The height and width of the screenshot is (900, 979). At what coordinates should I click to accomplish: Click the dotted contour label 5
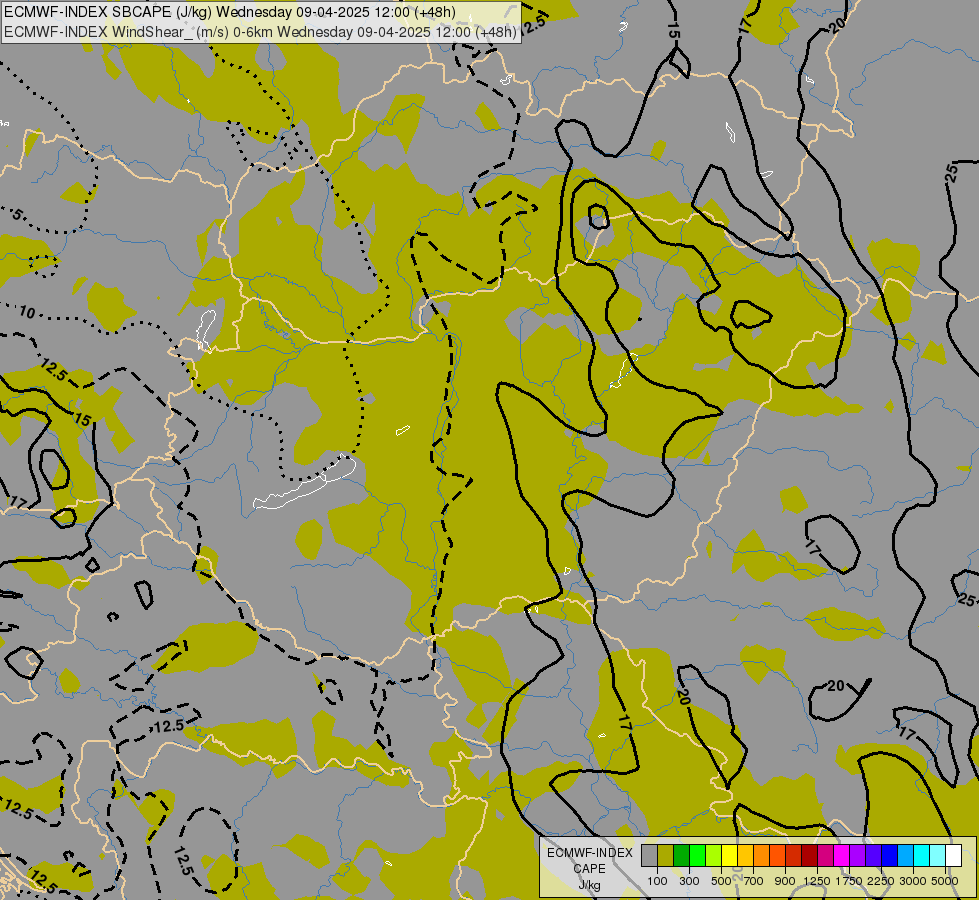[17, 215]
